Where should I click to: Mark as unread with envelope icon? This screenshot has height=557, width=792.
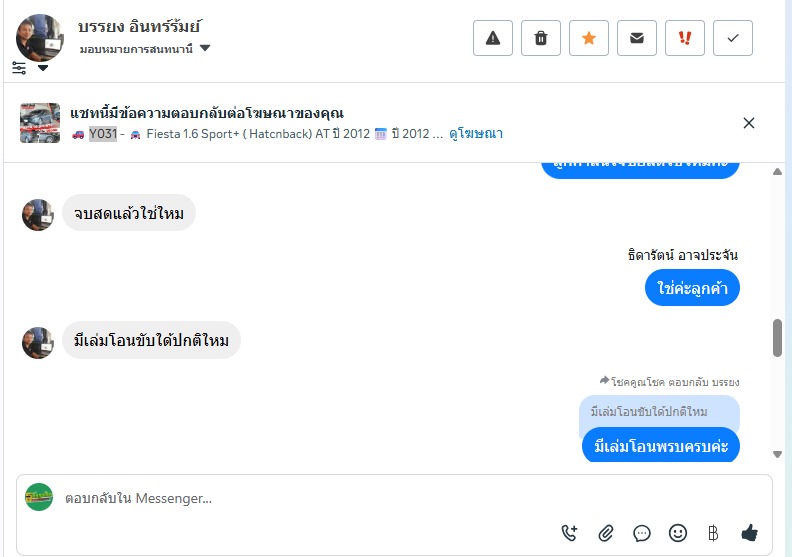coord(637,38)
